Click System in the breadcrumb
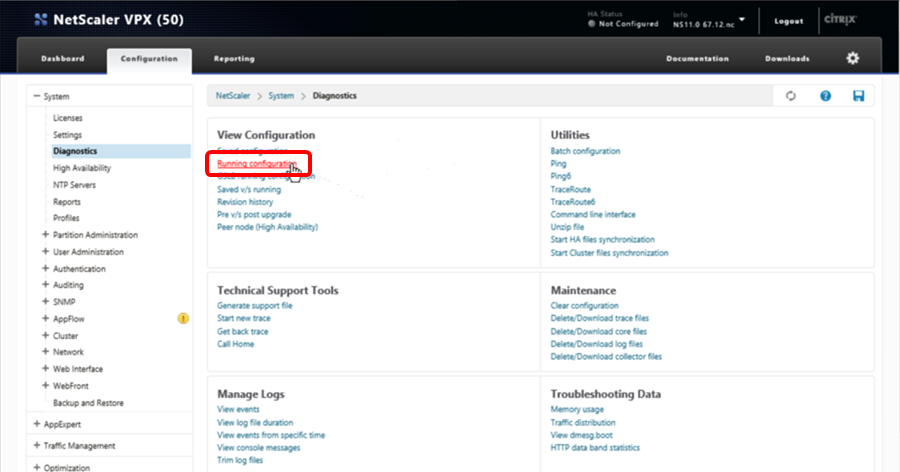The image size is (900, 472). pyautogui.click(x=281, y=96)
